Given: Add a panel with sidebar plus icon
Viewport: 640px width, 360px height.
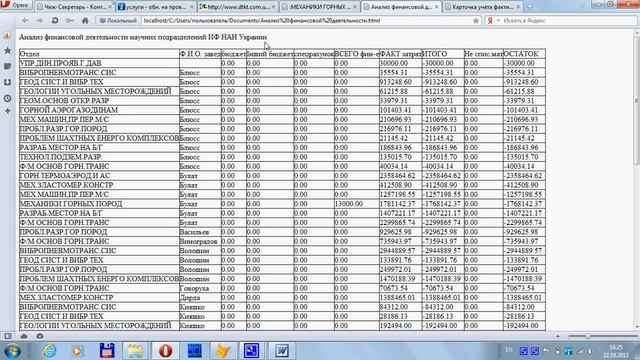Looking at the screenshot, I should (7, 111).
